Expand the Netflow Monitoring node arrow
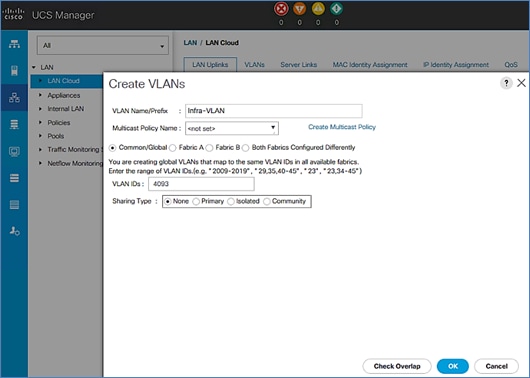 click(x=41, y=163)
